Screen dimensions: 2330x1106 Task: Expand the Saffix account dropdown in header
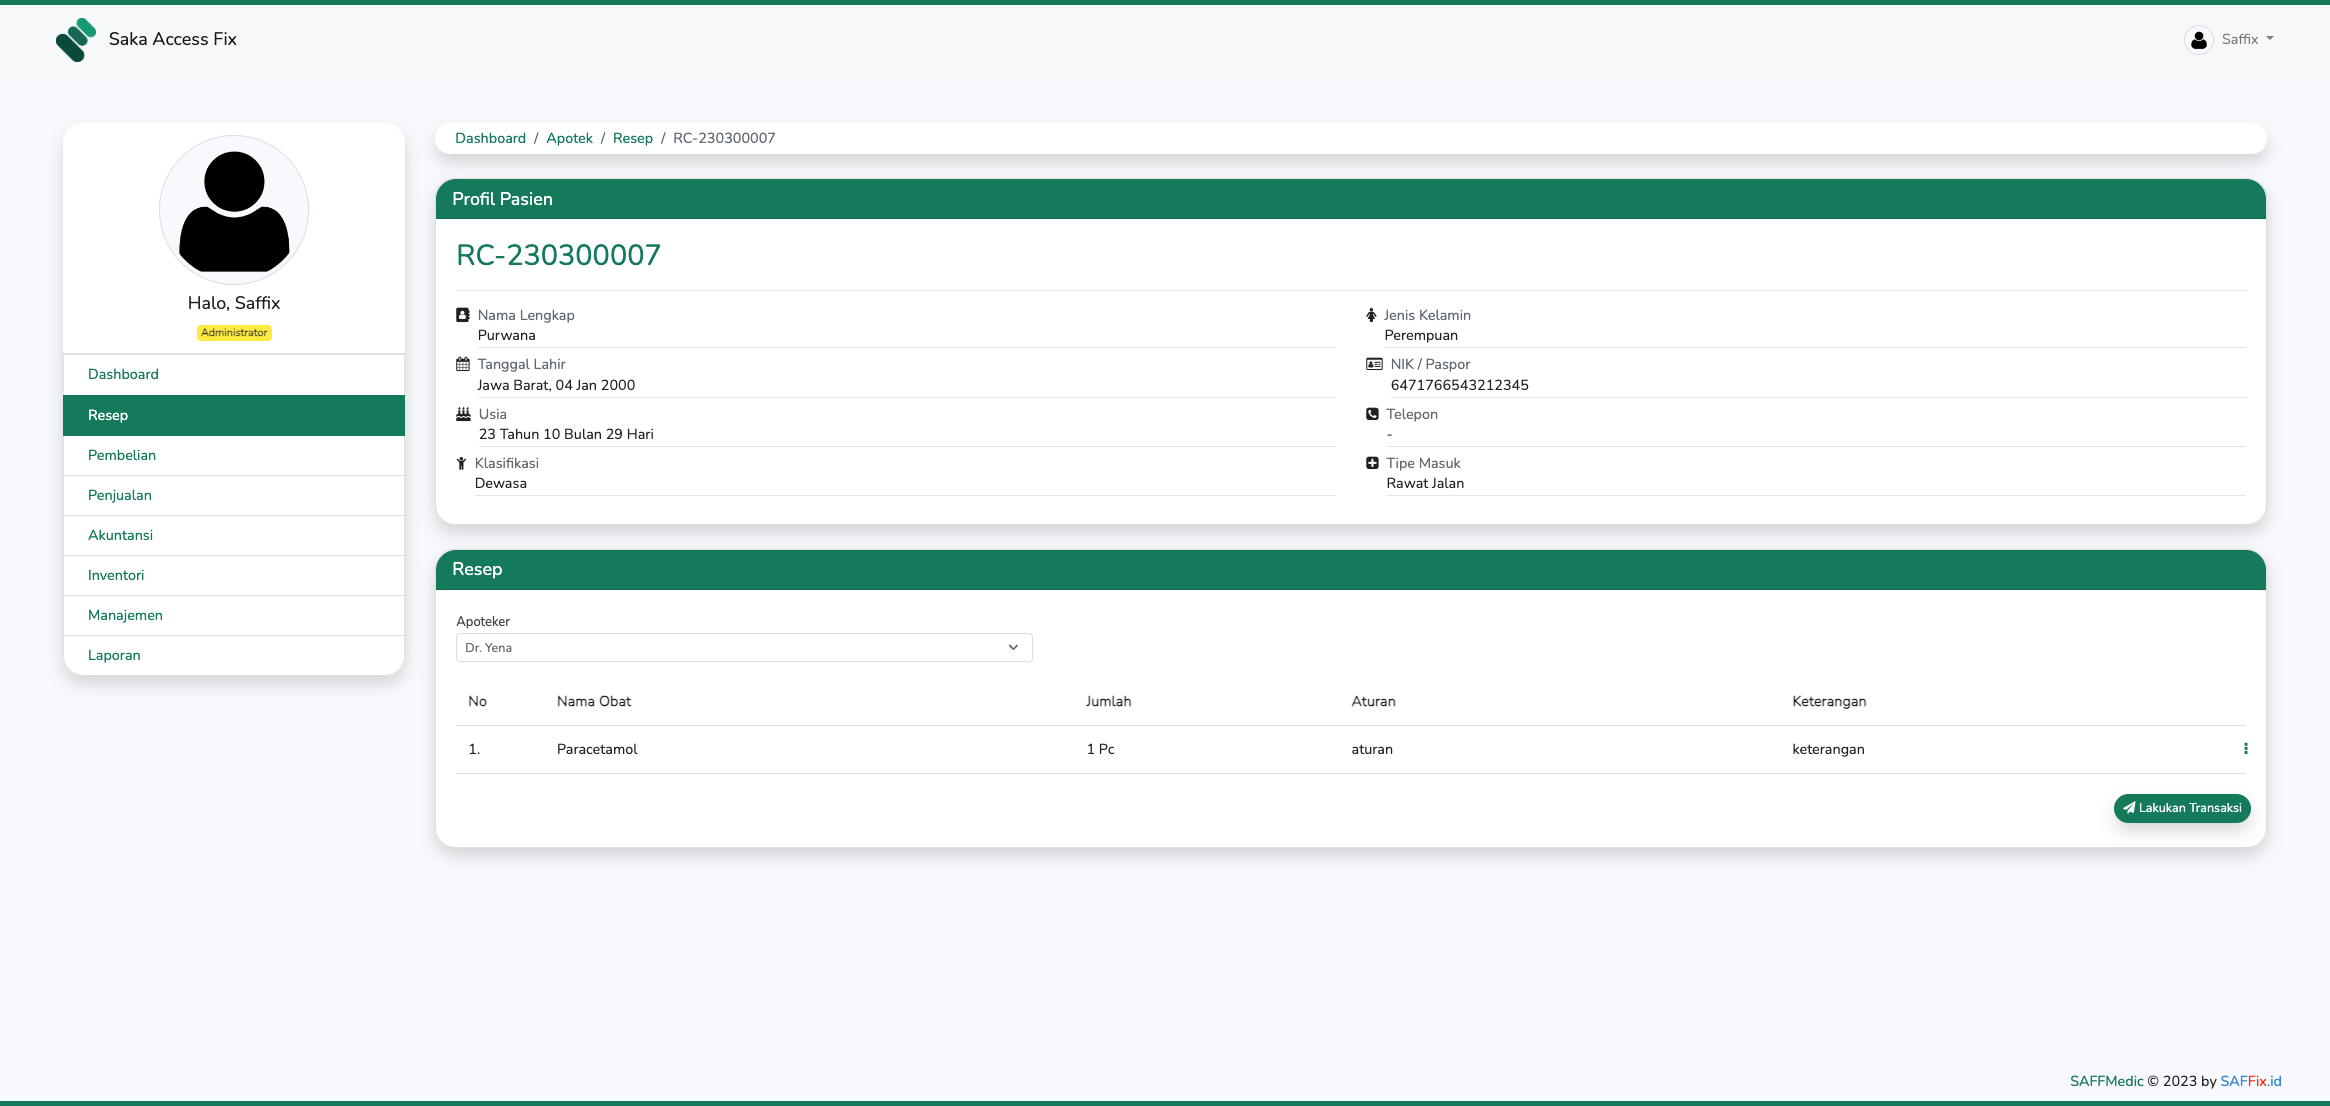2246,40
